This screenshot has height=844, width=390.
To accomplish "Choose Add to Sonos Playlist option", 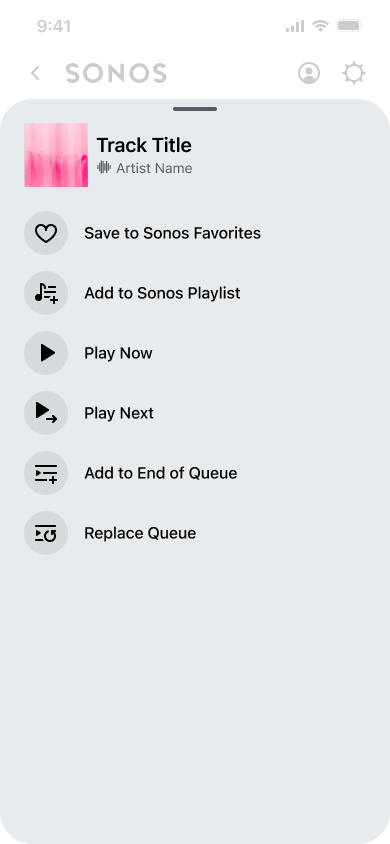I will click(162, 293).
